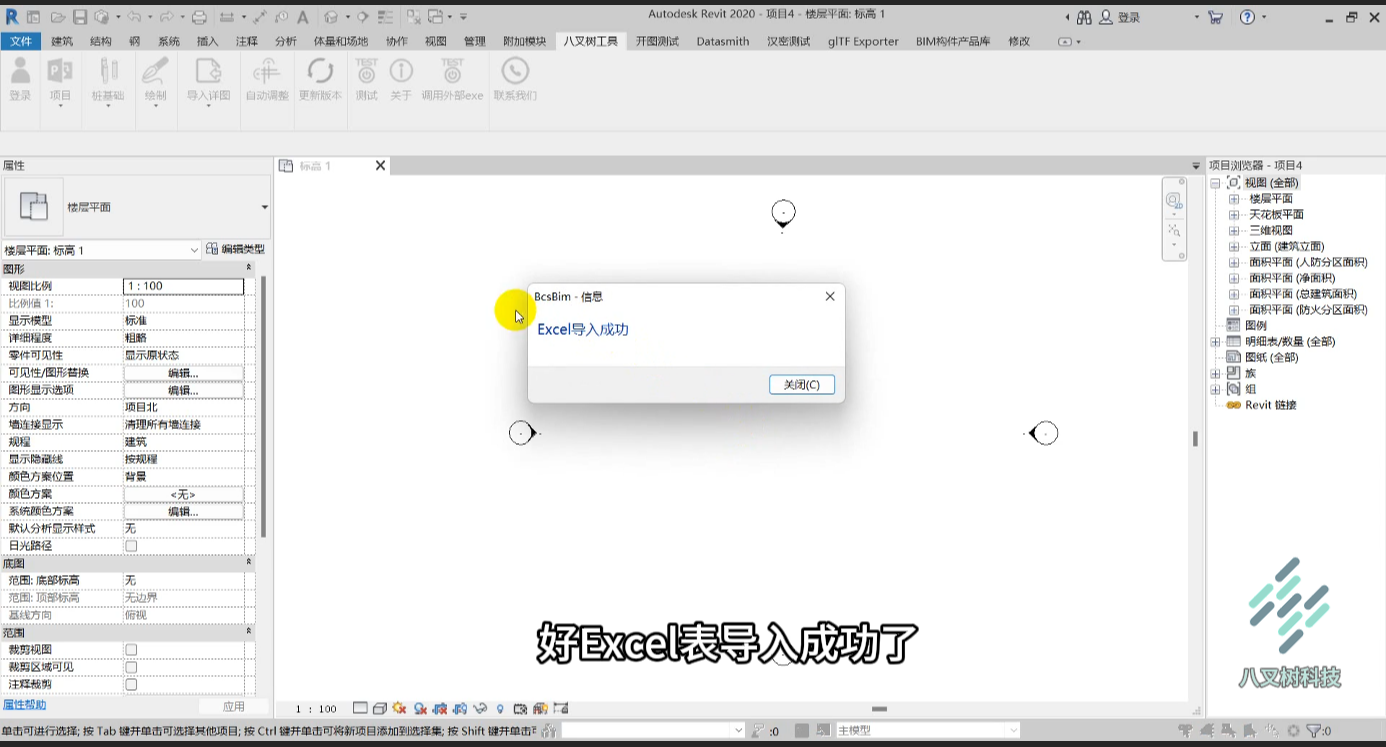Image resolution: width=1386 pixels, height=747 pixels.
Task: Open the 属性帮助 properties help link
Action: 25,705
